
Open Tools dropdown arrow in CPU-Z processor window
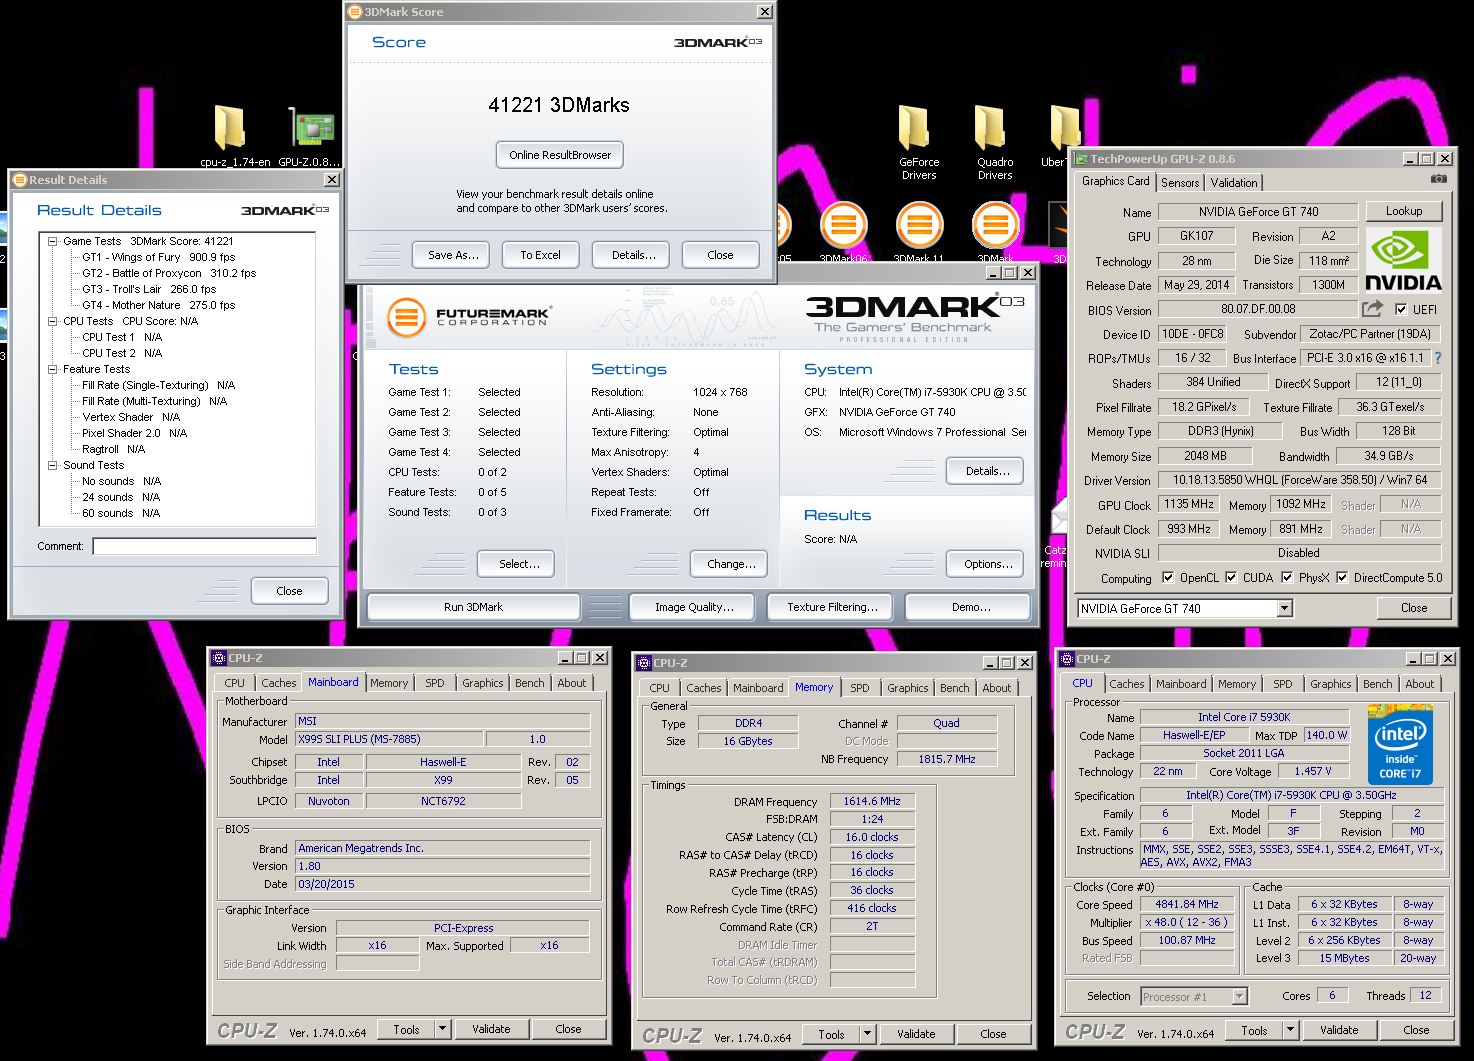pos(1290,1030)
